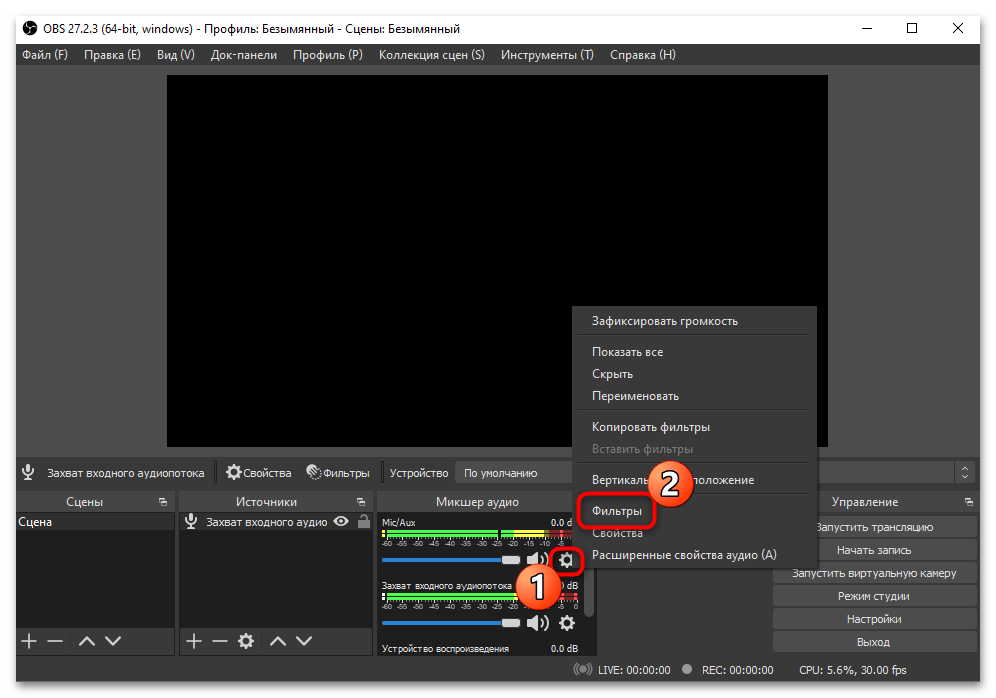
Task: Select Сцена in the scenes list
Action: (x=36, y=522)
